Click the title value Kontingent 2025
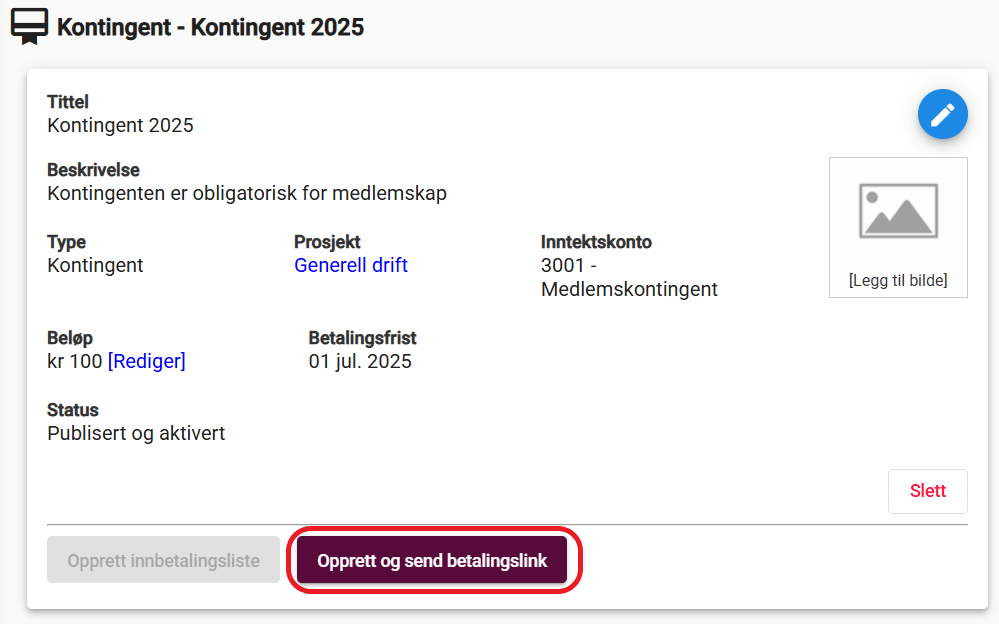999x624 pixels. coord(120,126)
